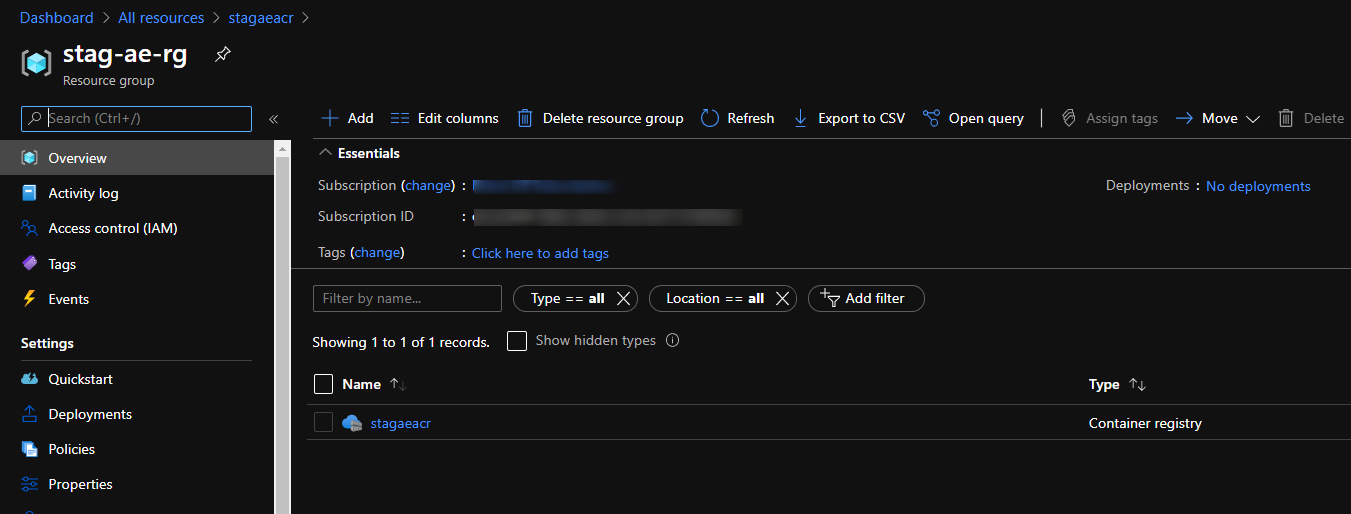Screen dimensions: 1351x514
Task: Click the Events lightning icon
Action: coord(29,299)
